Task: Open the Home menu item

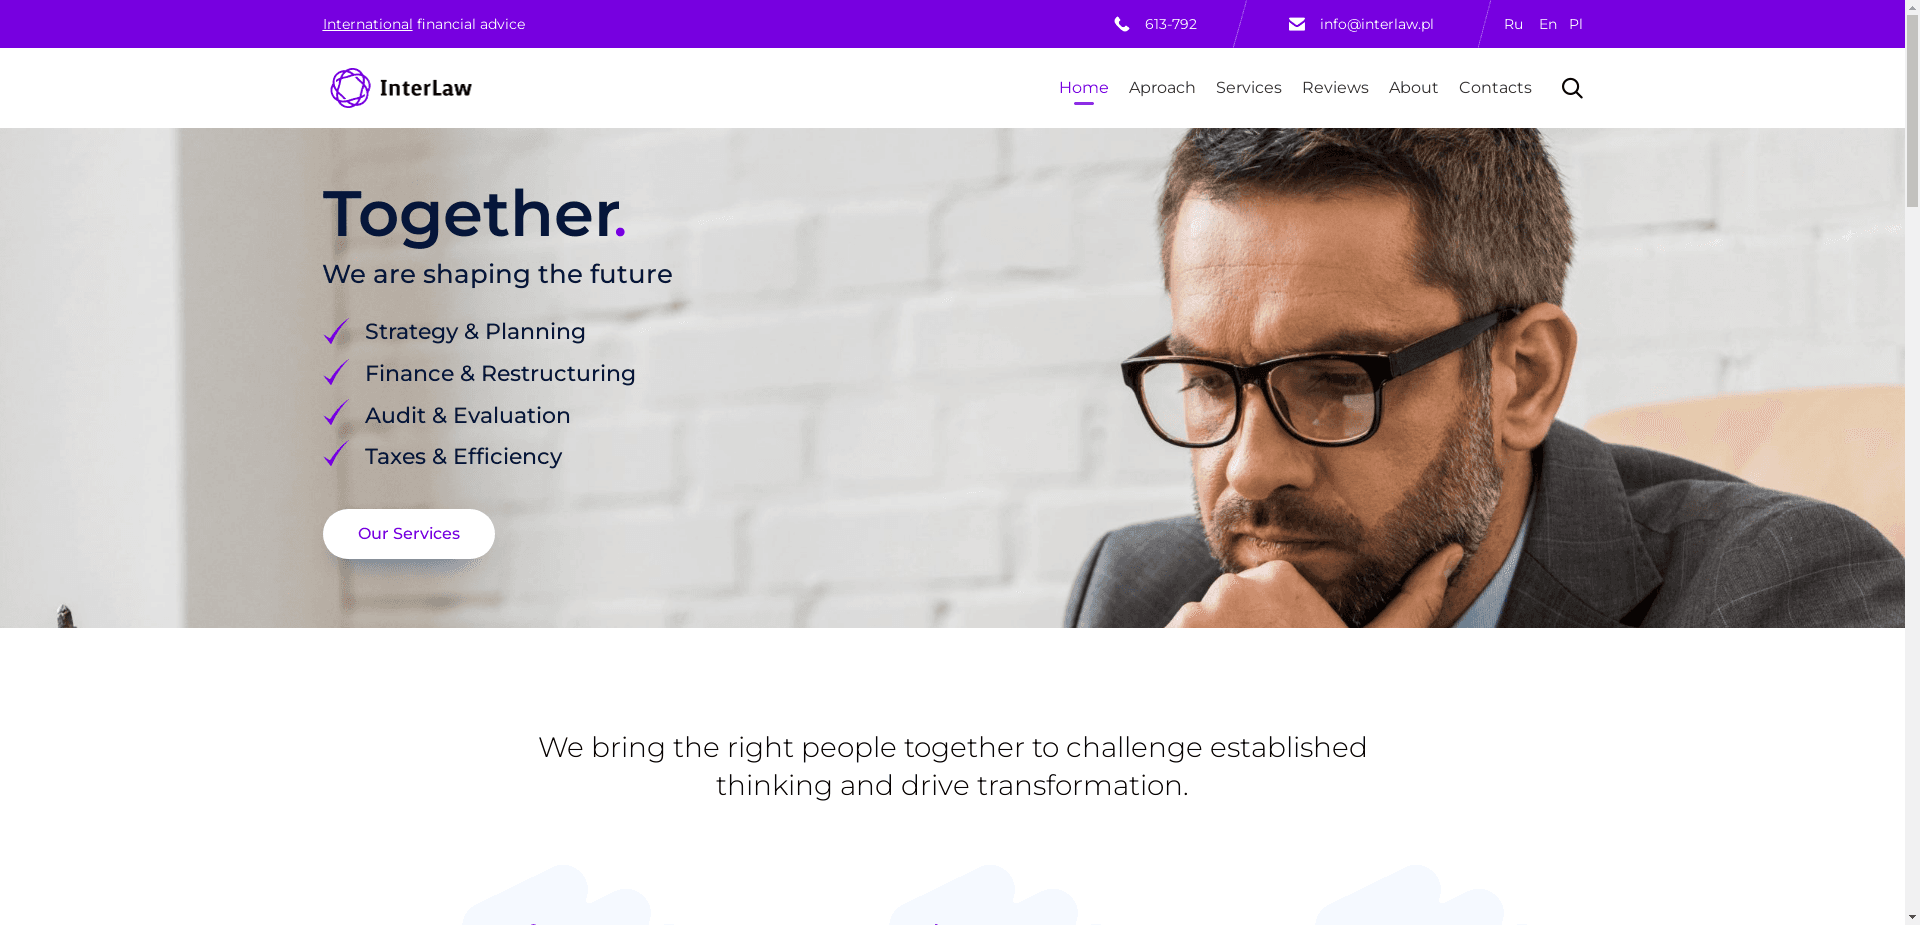Action: click(1083, 88)
